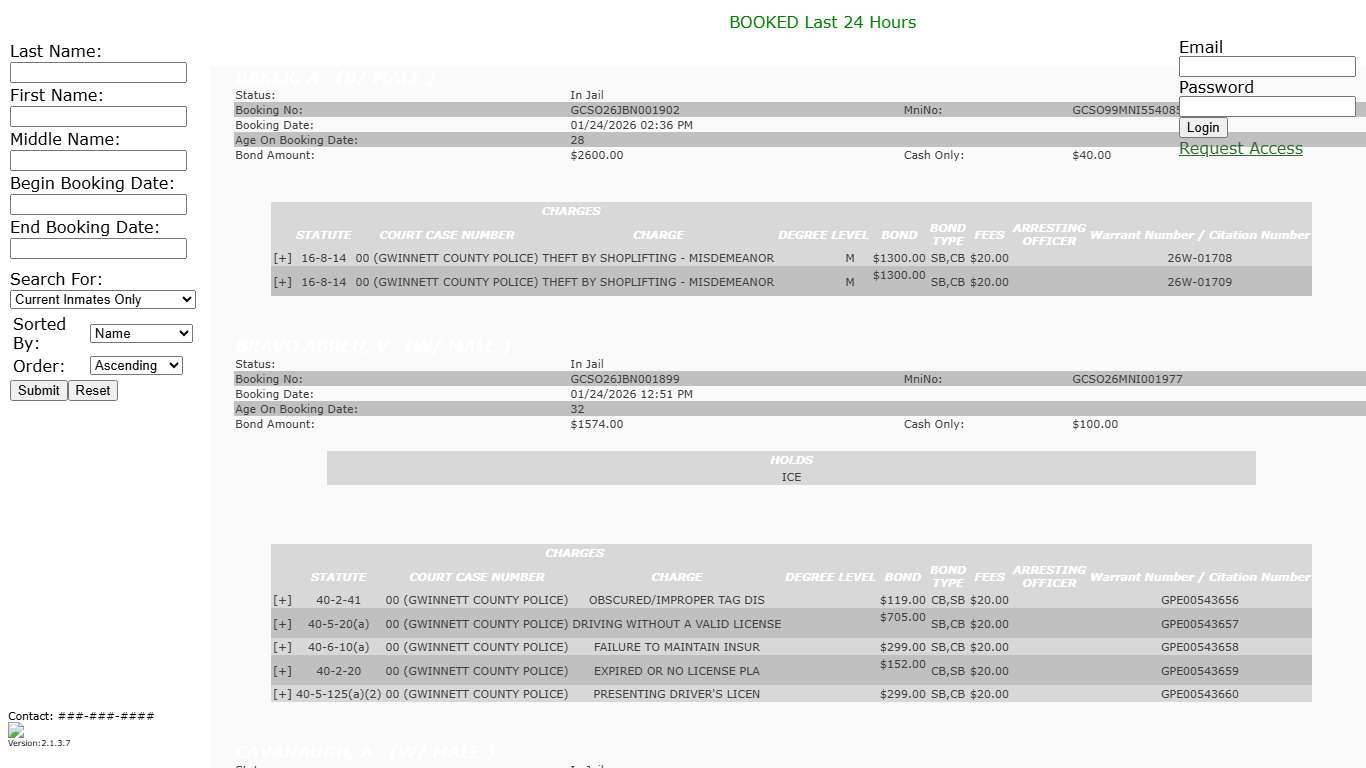Click the Reset button

click(x=93, y=390)
